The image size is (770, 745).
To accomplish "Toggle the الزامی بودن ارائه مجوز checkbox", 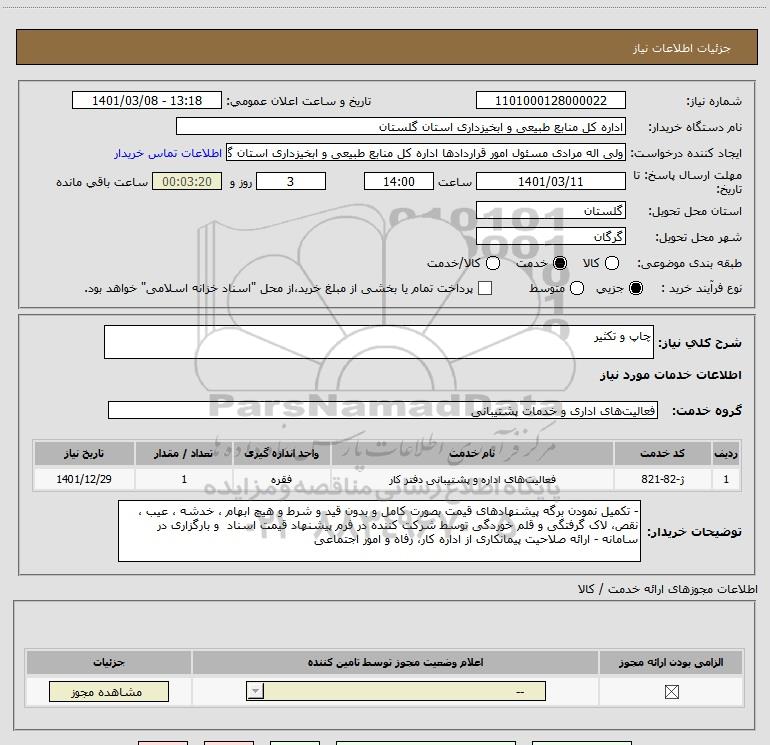I will pyautogui.click(x=671, y=692).
